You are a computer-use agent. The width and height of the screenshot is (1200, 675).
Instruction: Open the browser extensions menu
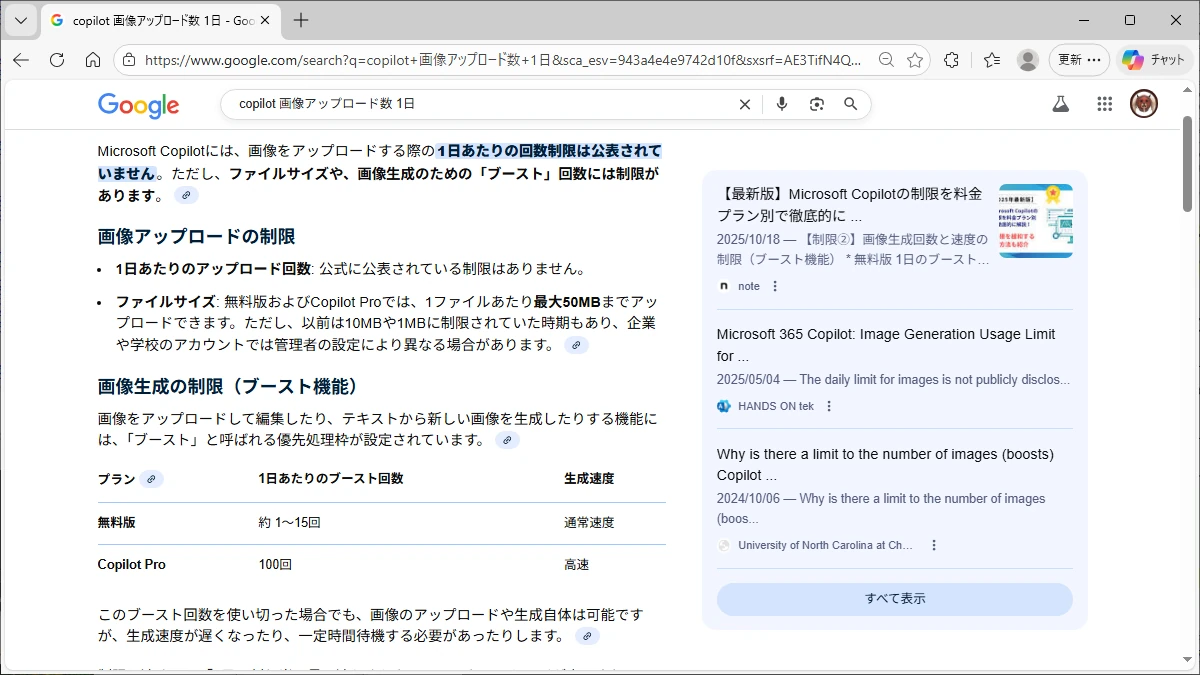tap(951, 60)
